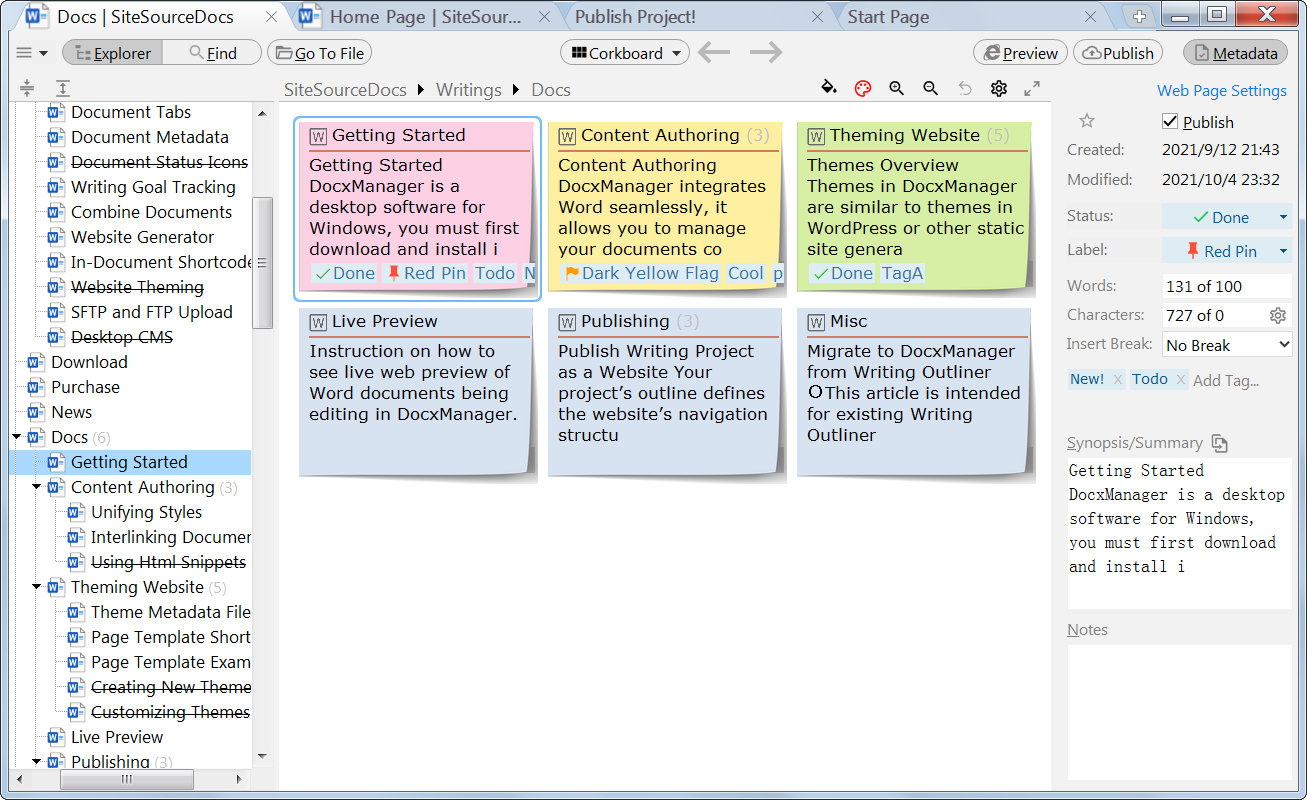The height and width of the screenshot is (800, 1307).
Task: Zoom in the corkboard cards
Action: coord(897,88)
